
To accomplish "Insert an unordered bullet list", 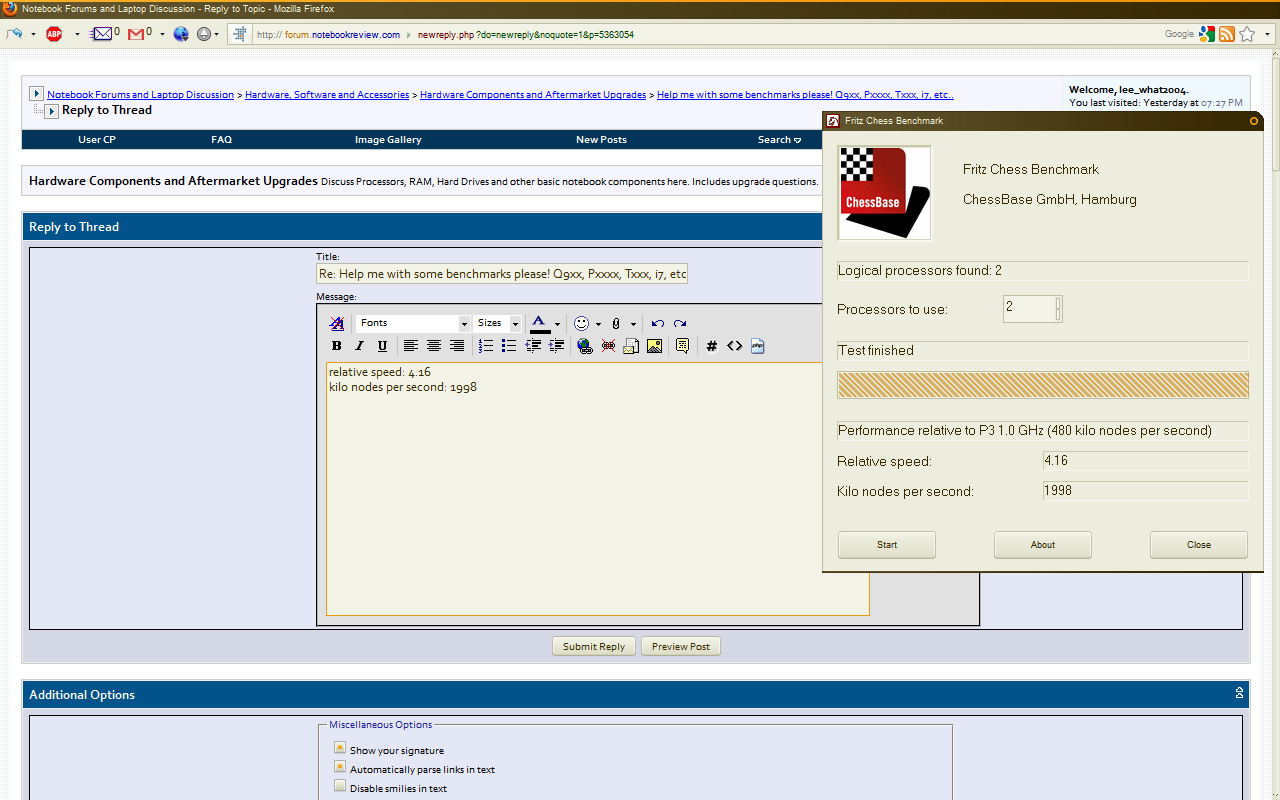I will click(x=509, y=346).
